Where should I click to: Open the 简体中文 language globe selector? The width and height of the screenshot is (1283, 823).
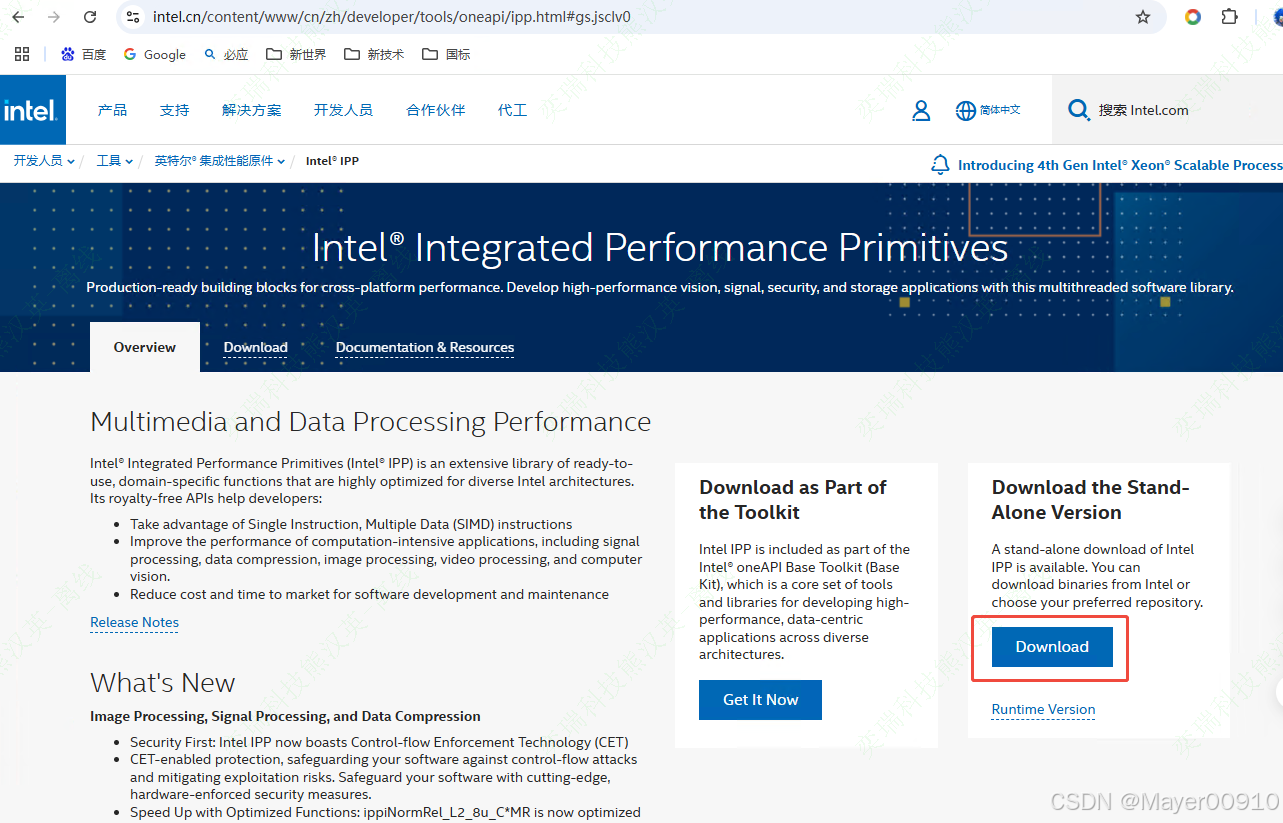(988, 110)
